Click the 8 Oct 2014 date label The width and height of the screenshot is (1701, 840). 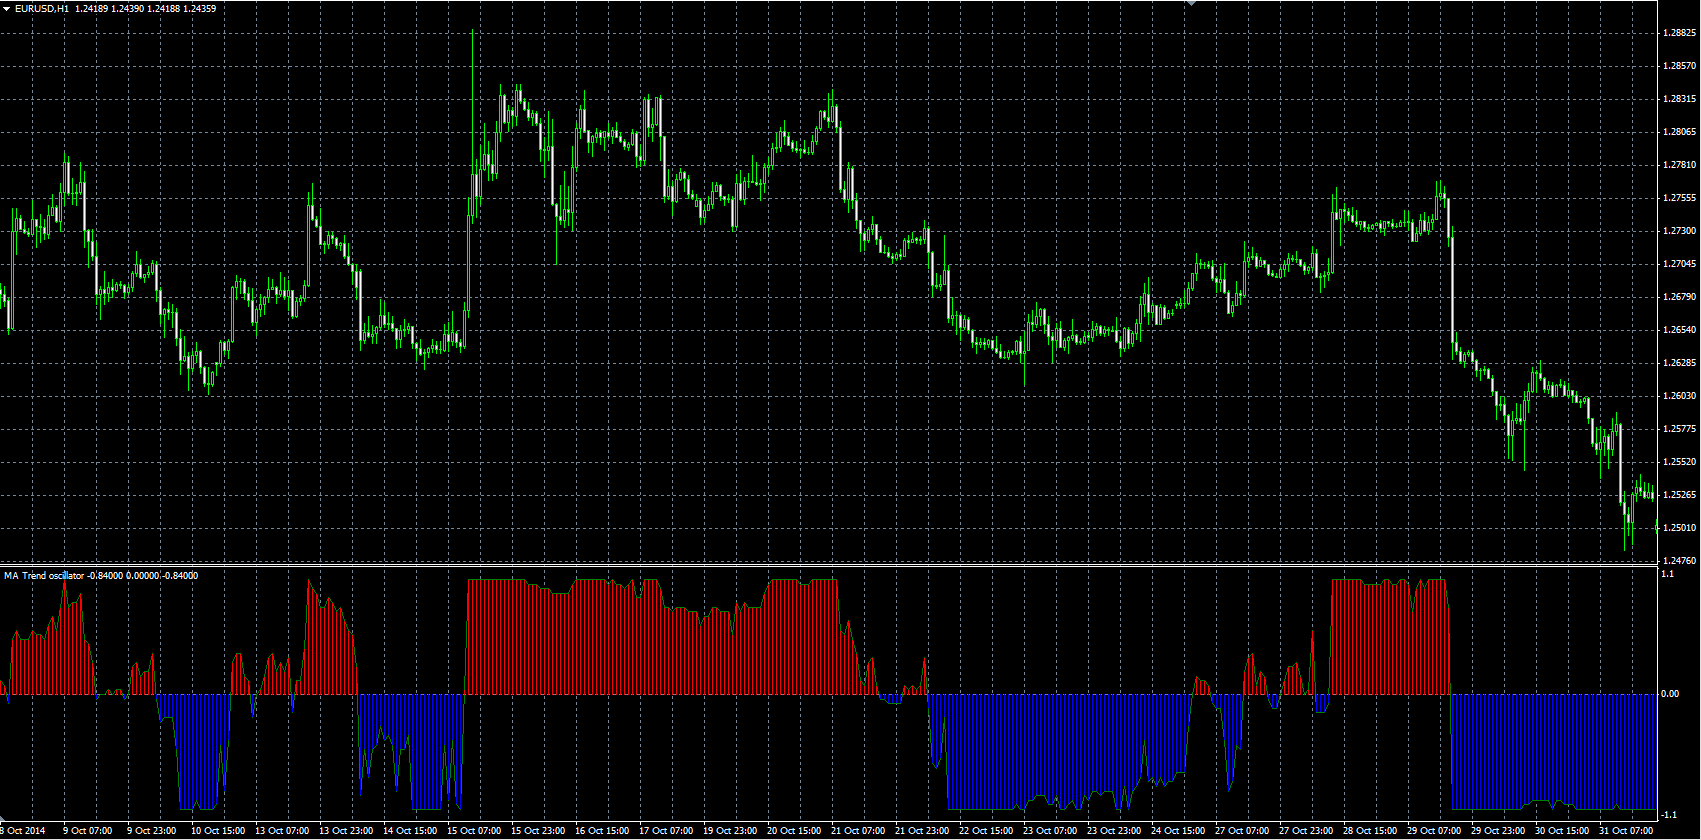[23, 831]
